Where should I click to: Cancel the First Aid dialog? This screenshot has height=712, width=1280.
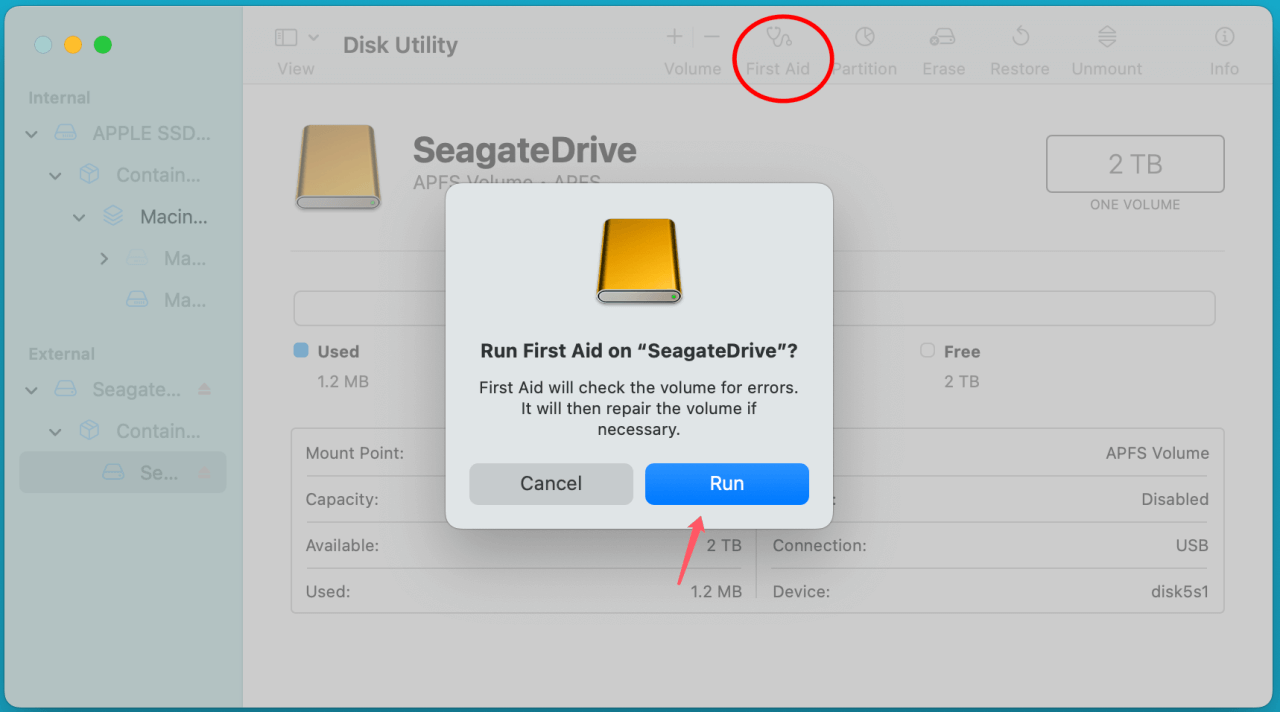point(550,484)
